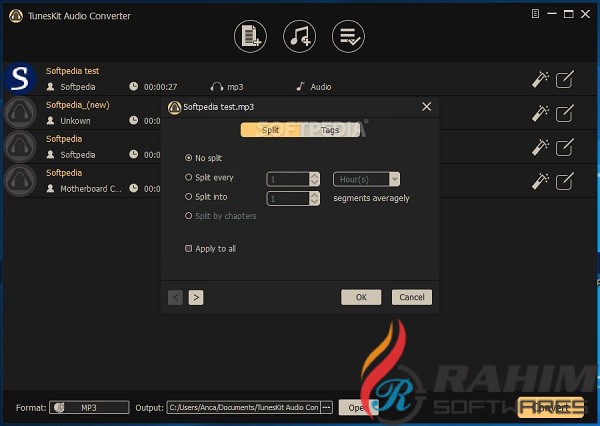Decrease Split every value with down arrow
The image size is (600, 426).
point(315,183)
